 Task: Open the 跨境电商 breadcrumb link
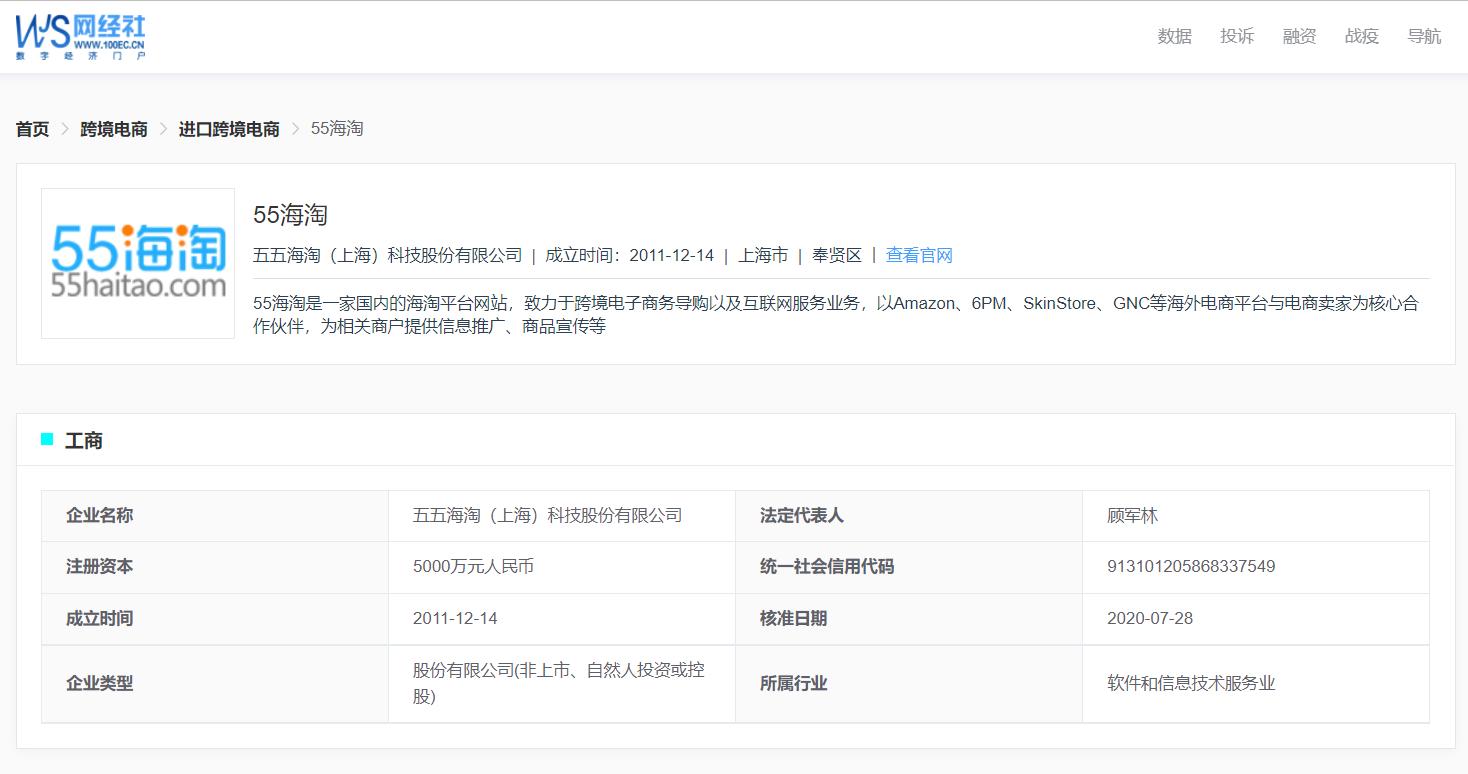click(113, 129)
